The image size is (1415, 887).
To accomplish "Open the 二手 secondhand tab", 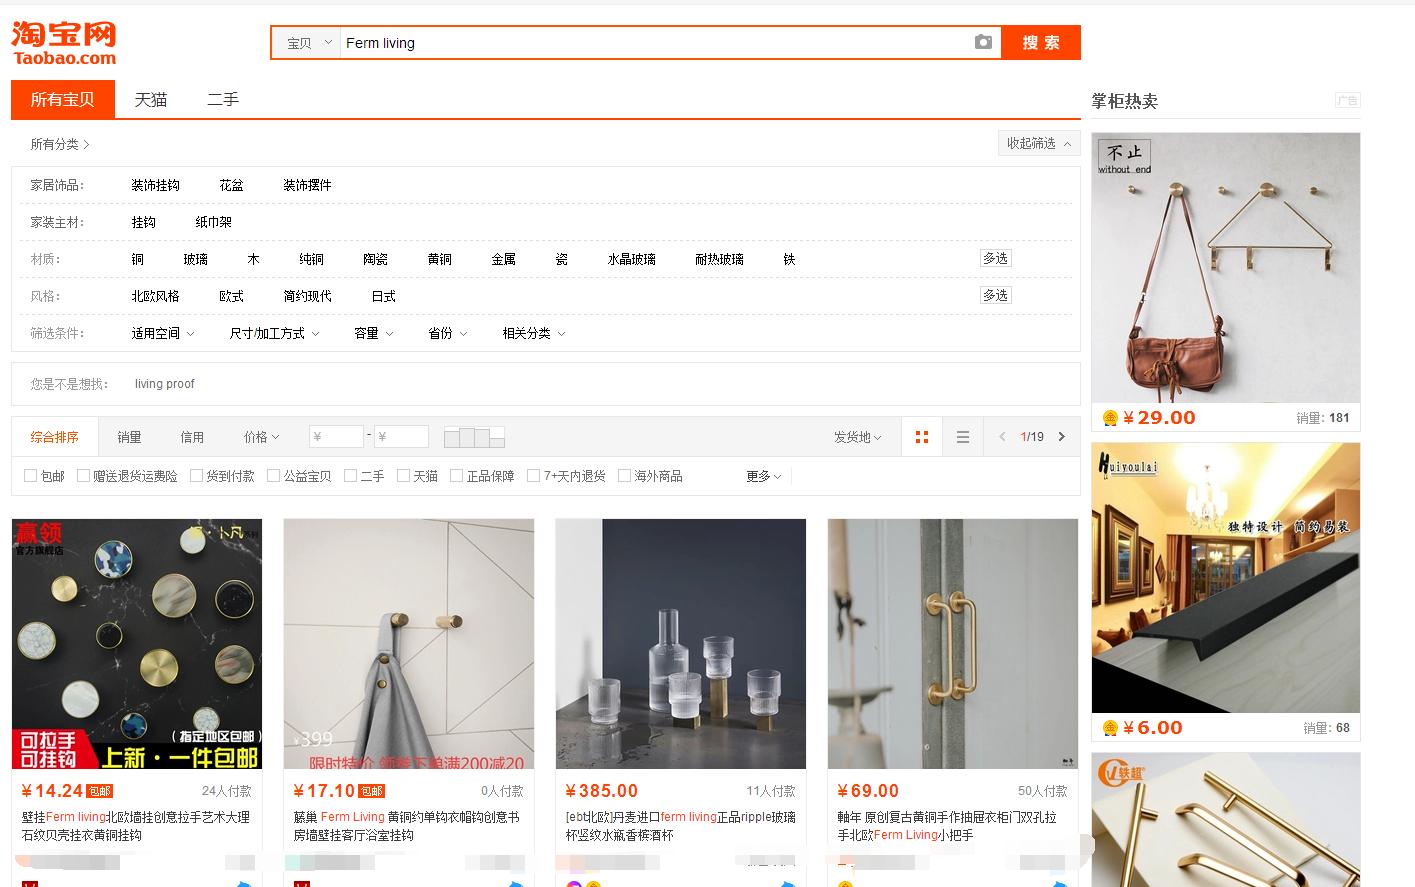I will coord(222,99).
